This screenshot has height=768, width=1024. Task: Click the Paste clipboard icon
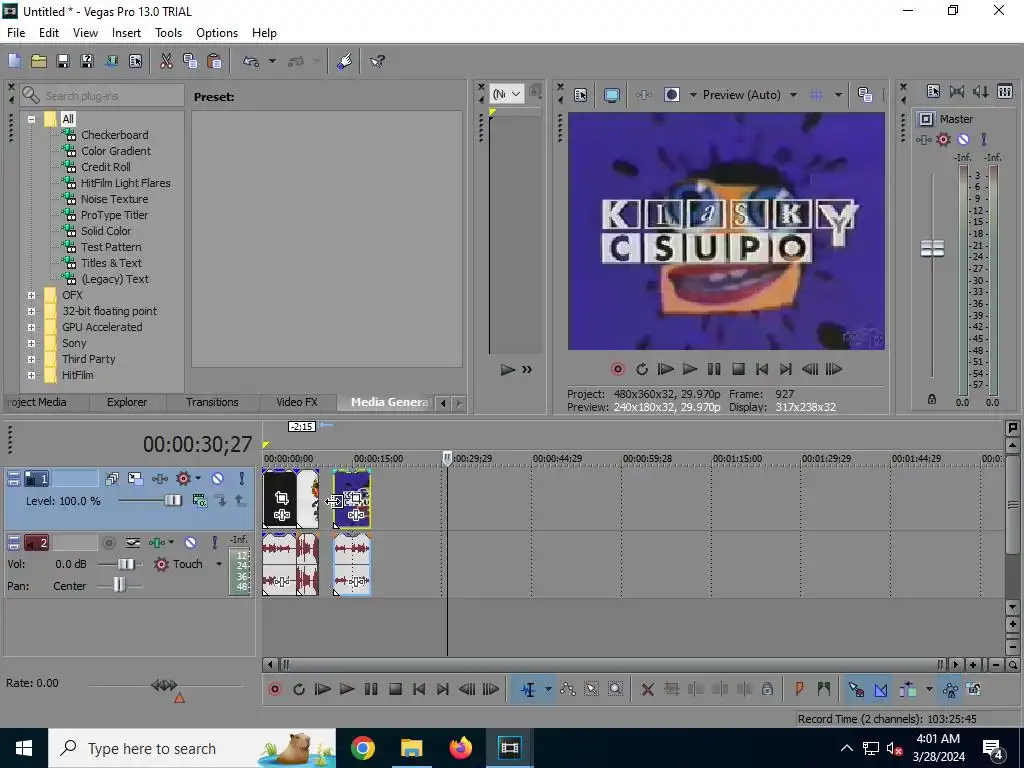click(214, 61)
